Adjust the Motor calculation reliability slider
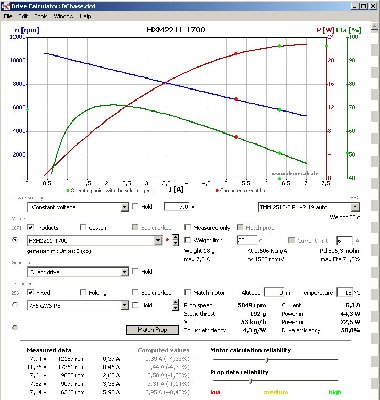This screenshot has height=400, width=380. click(x=267, y=360)
